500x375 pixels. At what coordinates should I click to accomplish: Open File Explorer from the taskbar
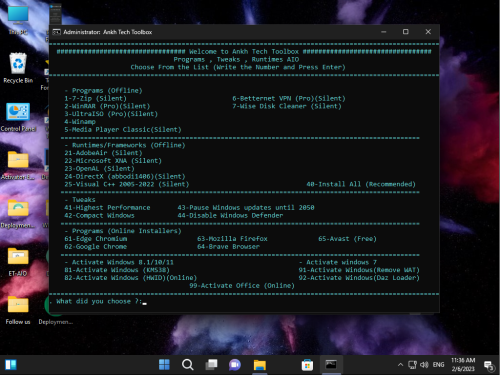coord(259,365)
